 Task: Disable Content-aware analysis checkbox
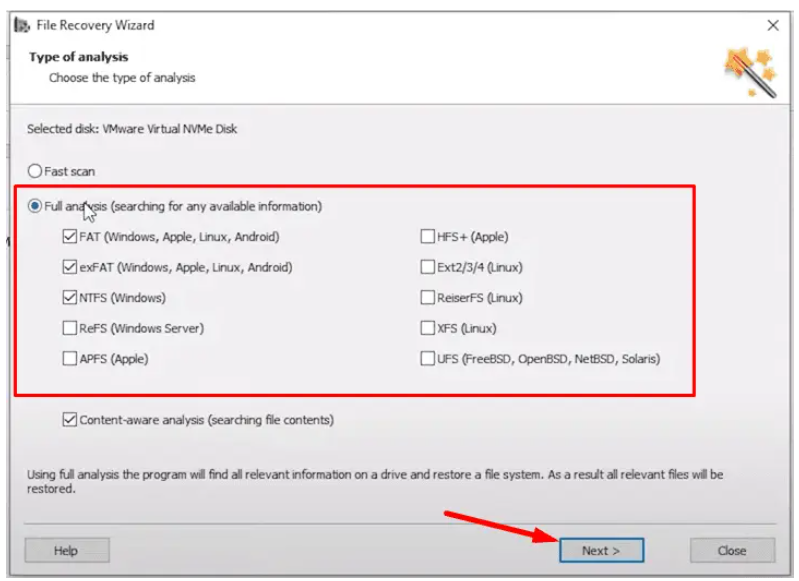[x=70, y=420]
